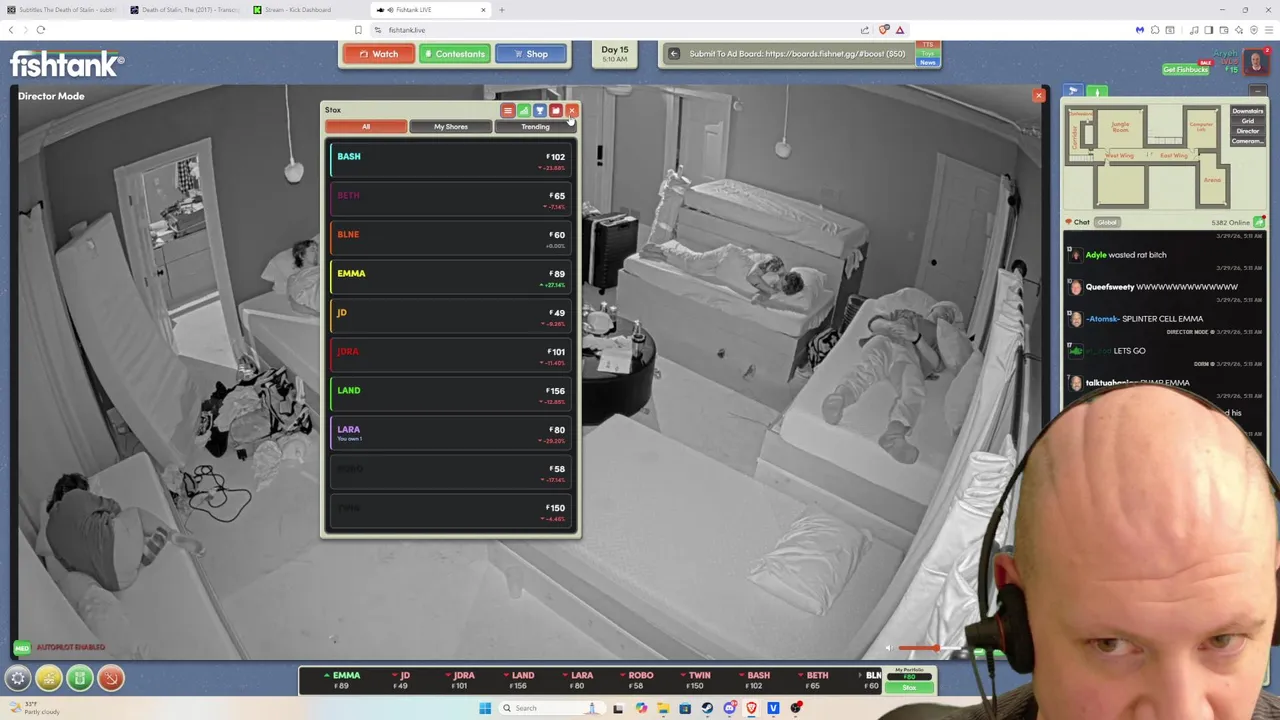
Task: Click the fishtank logo
Action: (67, 65)
